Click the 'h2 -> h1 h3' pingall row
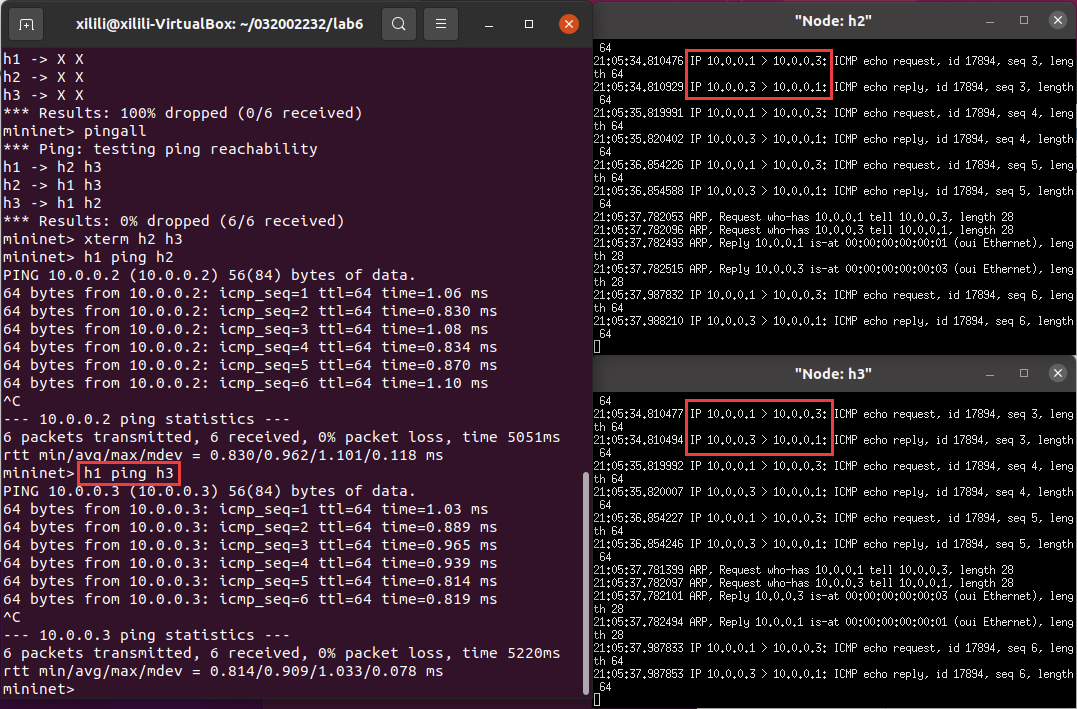The width and height of the screenshot is (1077, 709). point(52,185)
